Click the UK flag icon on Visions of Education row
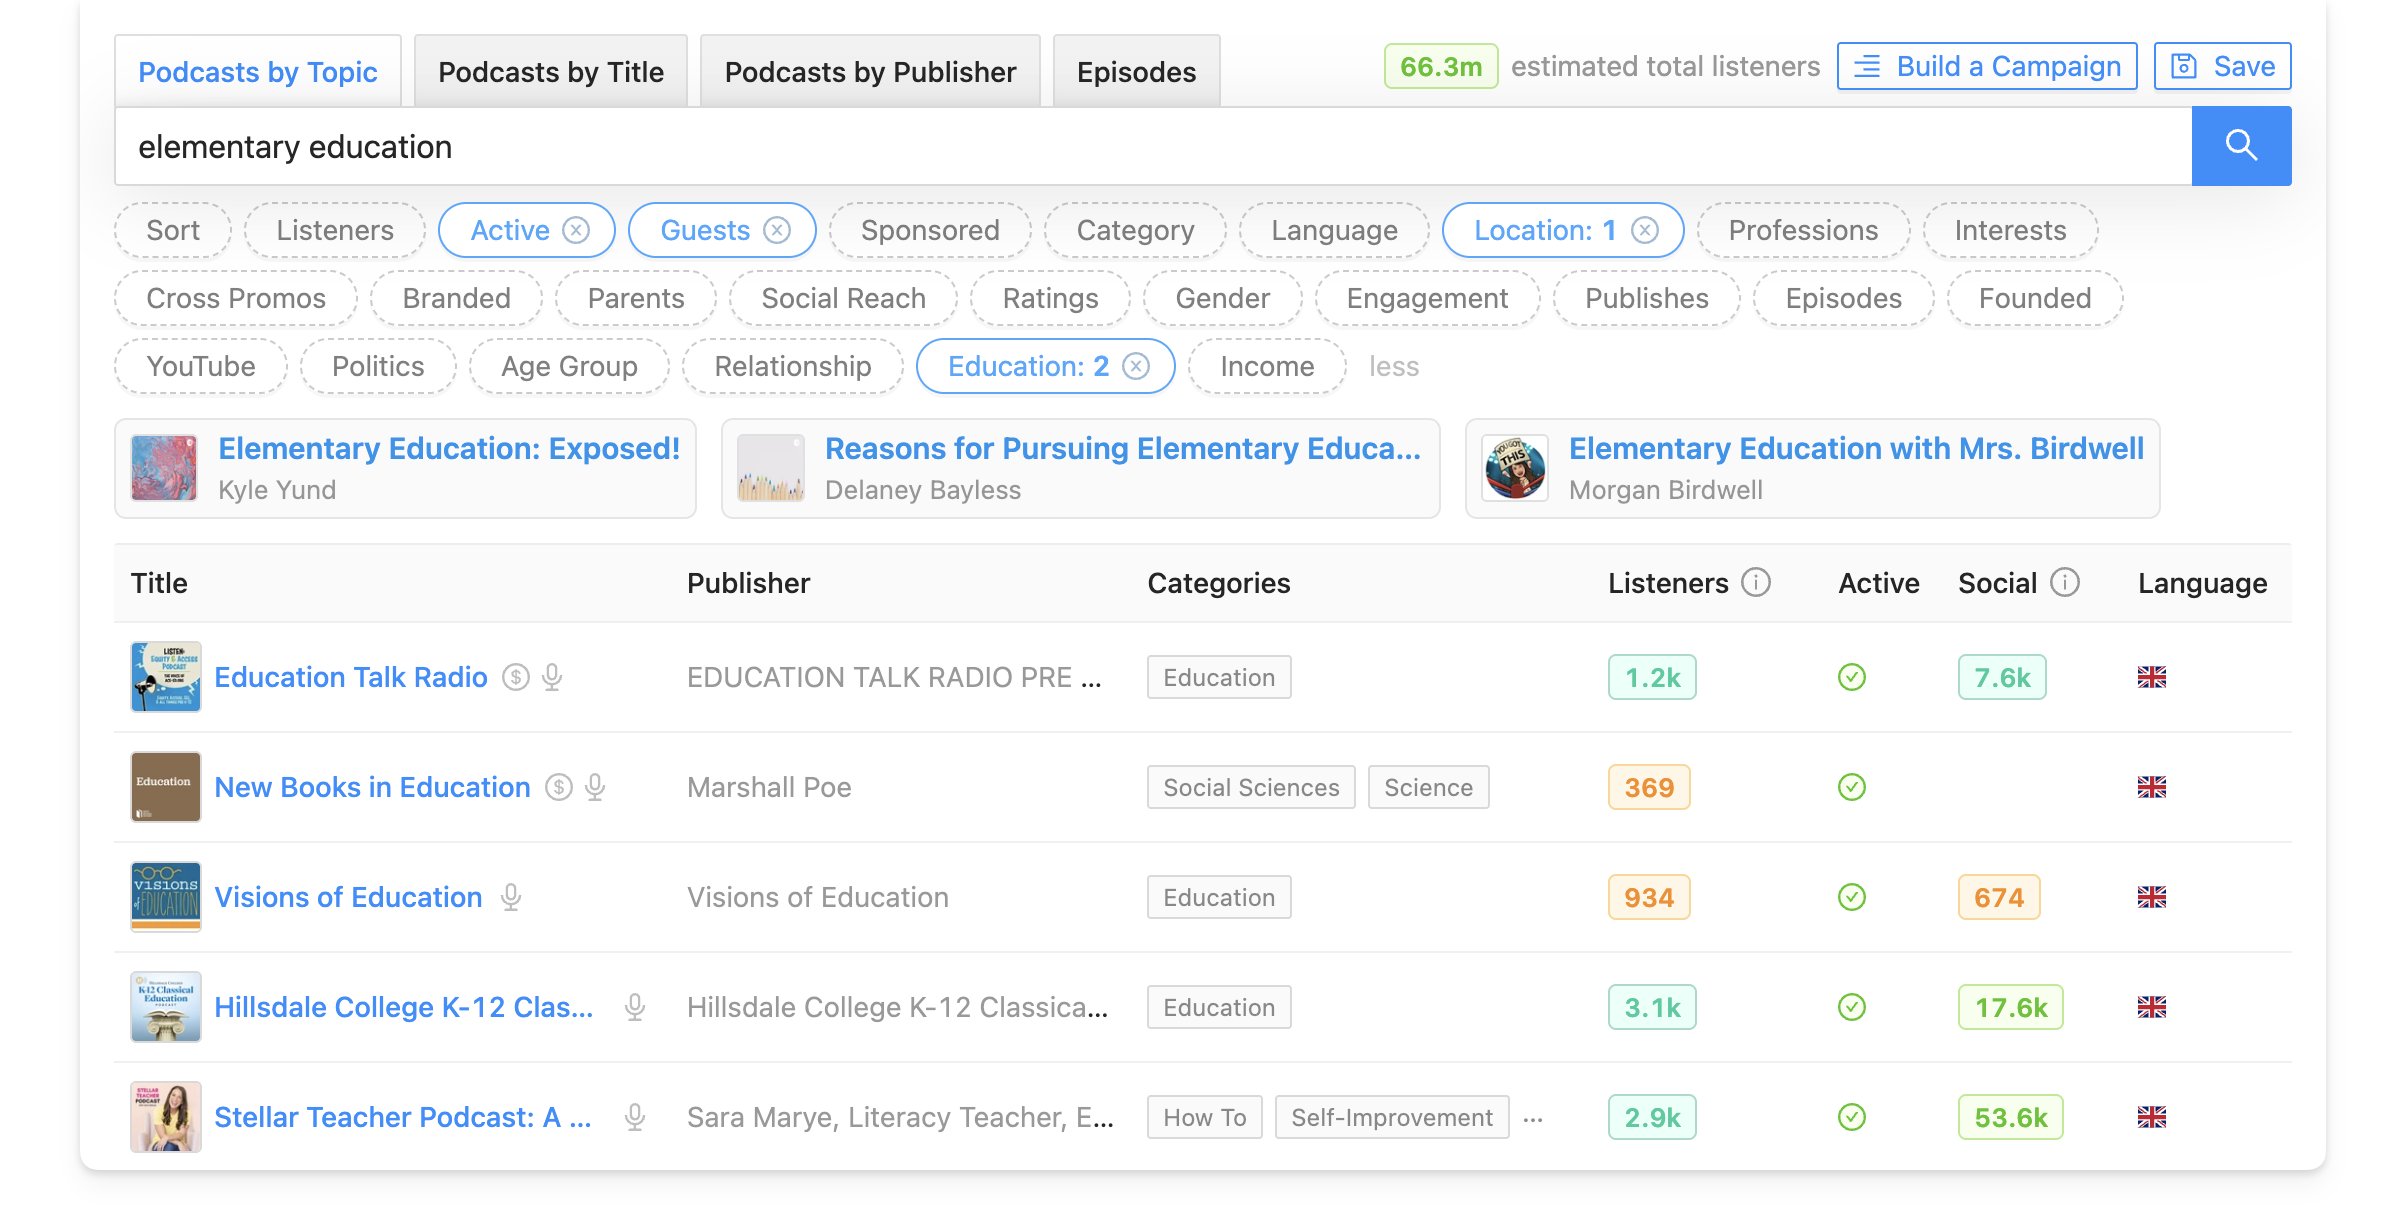Screen dimensions: 2406x1218 [x=2152, y=897]
